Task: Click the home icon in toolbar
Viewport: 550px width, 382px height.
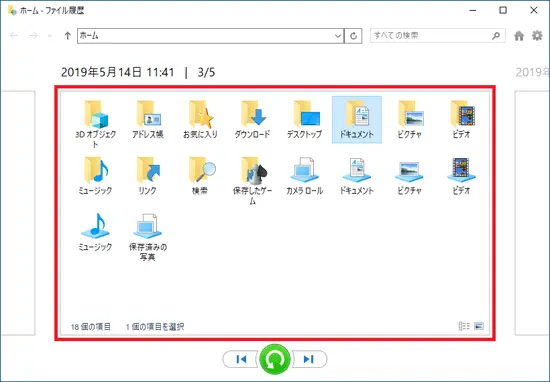Action: [x=519, y=35]
